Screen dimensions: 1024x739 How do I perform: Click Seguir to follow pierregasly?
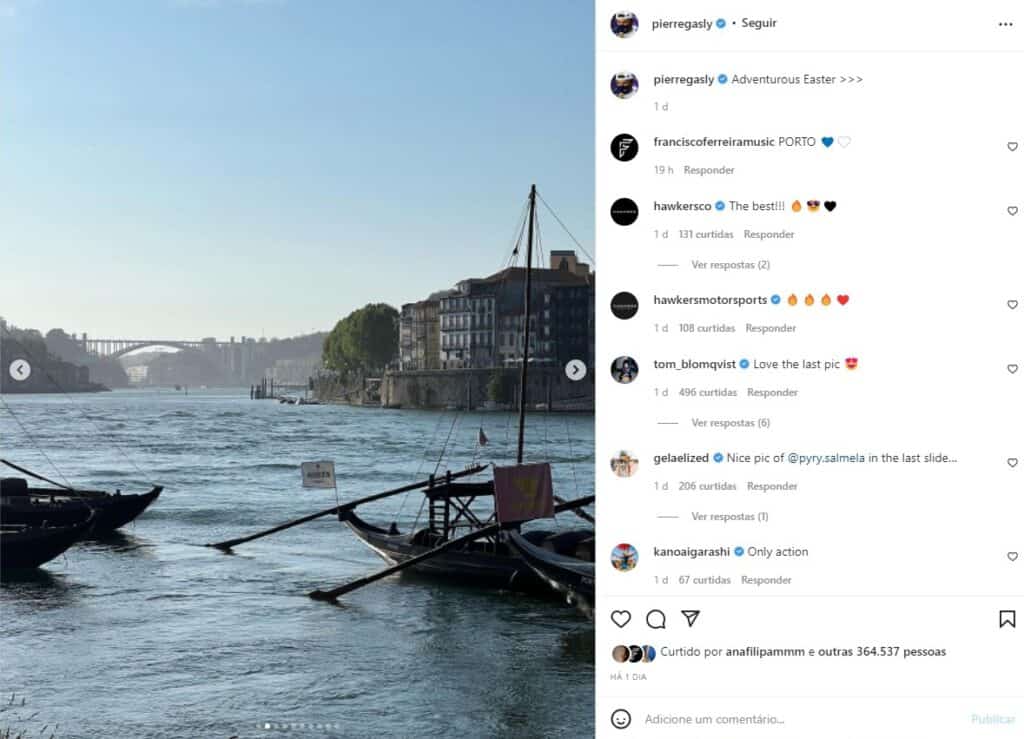[759, 23]
